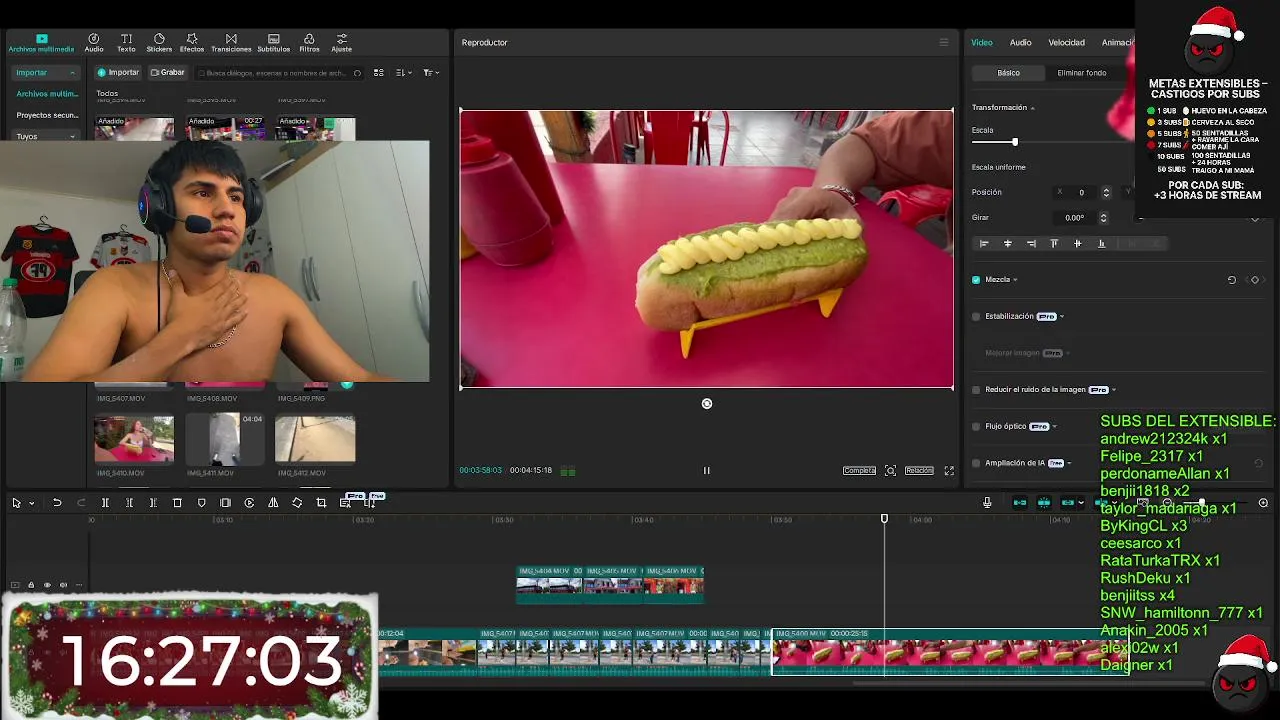The image size is (1280, 720).
Task: Mirror the clip with flip tool
Action: coord(273,503)
